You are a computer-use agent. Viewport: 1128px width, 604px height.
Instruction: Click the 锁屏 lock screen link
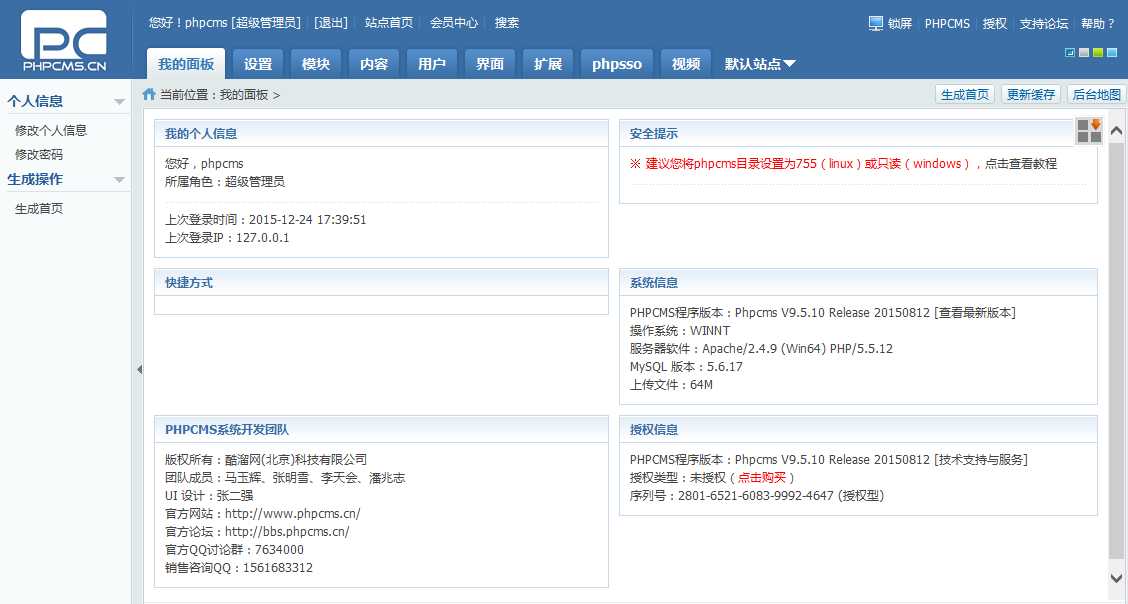(900, 24)
